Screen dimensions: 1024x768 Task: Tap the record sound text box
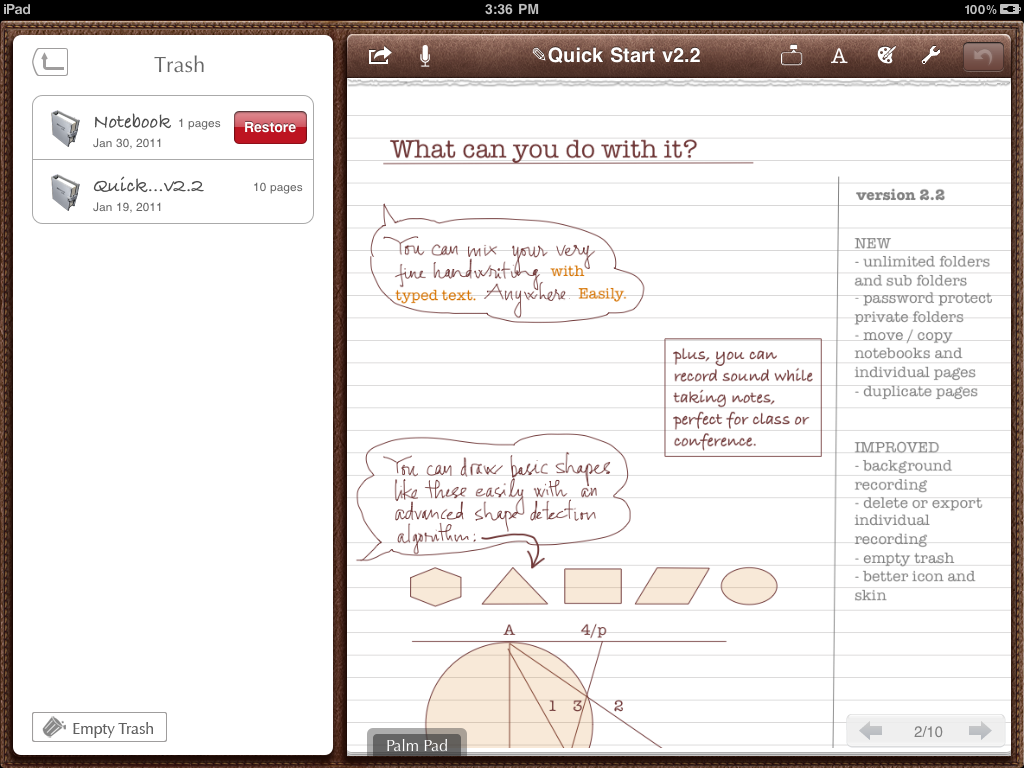click(743, 397)
